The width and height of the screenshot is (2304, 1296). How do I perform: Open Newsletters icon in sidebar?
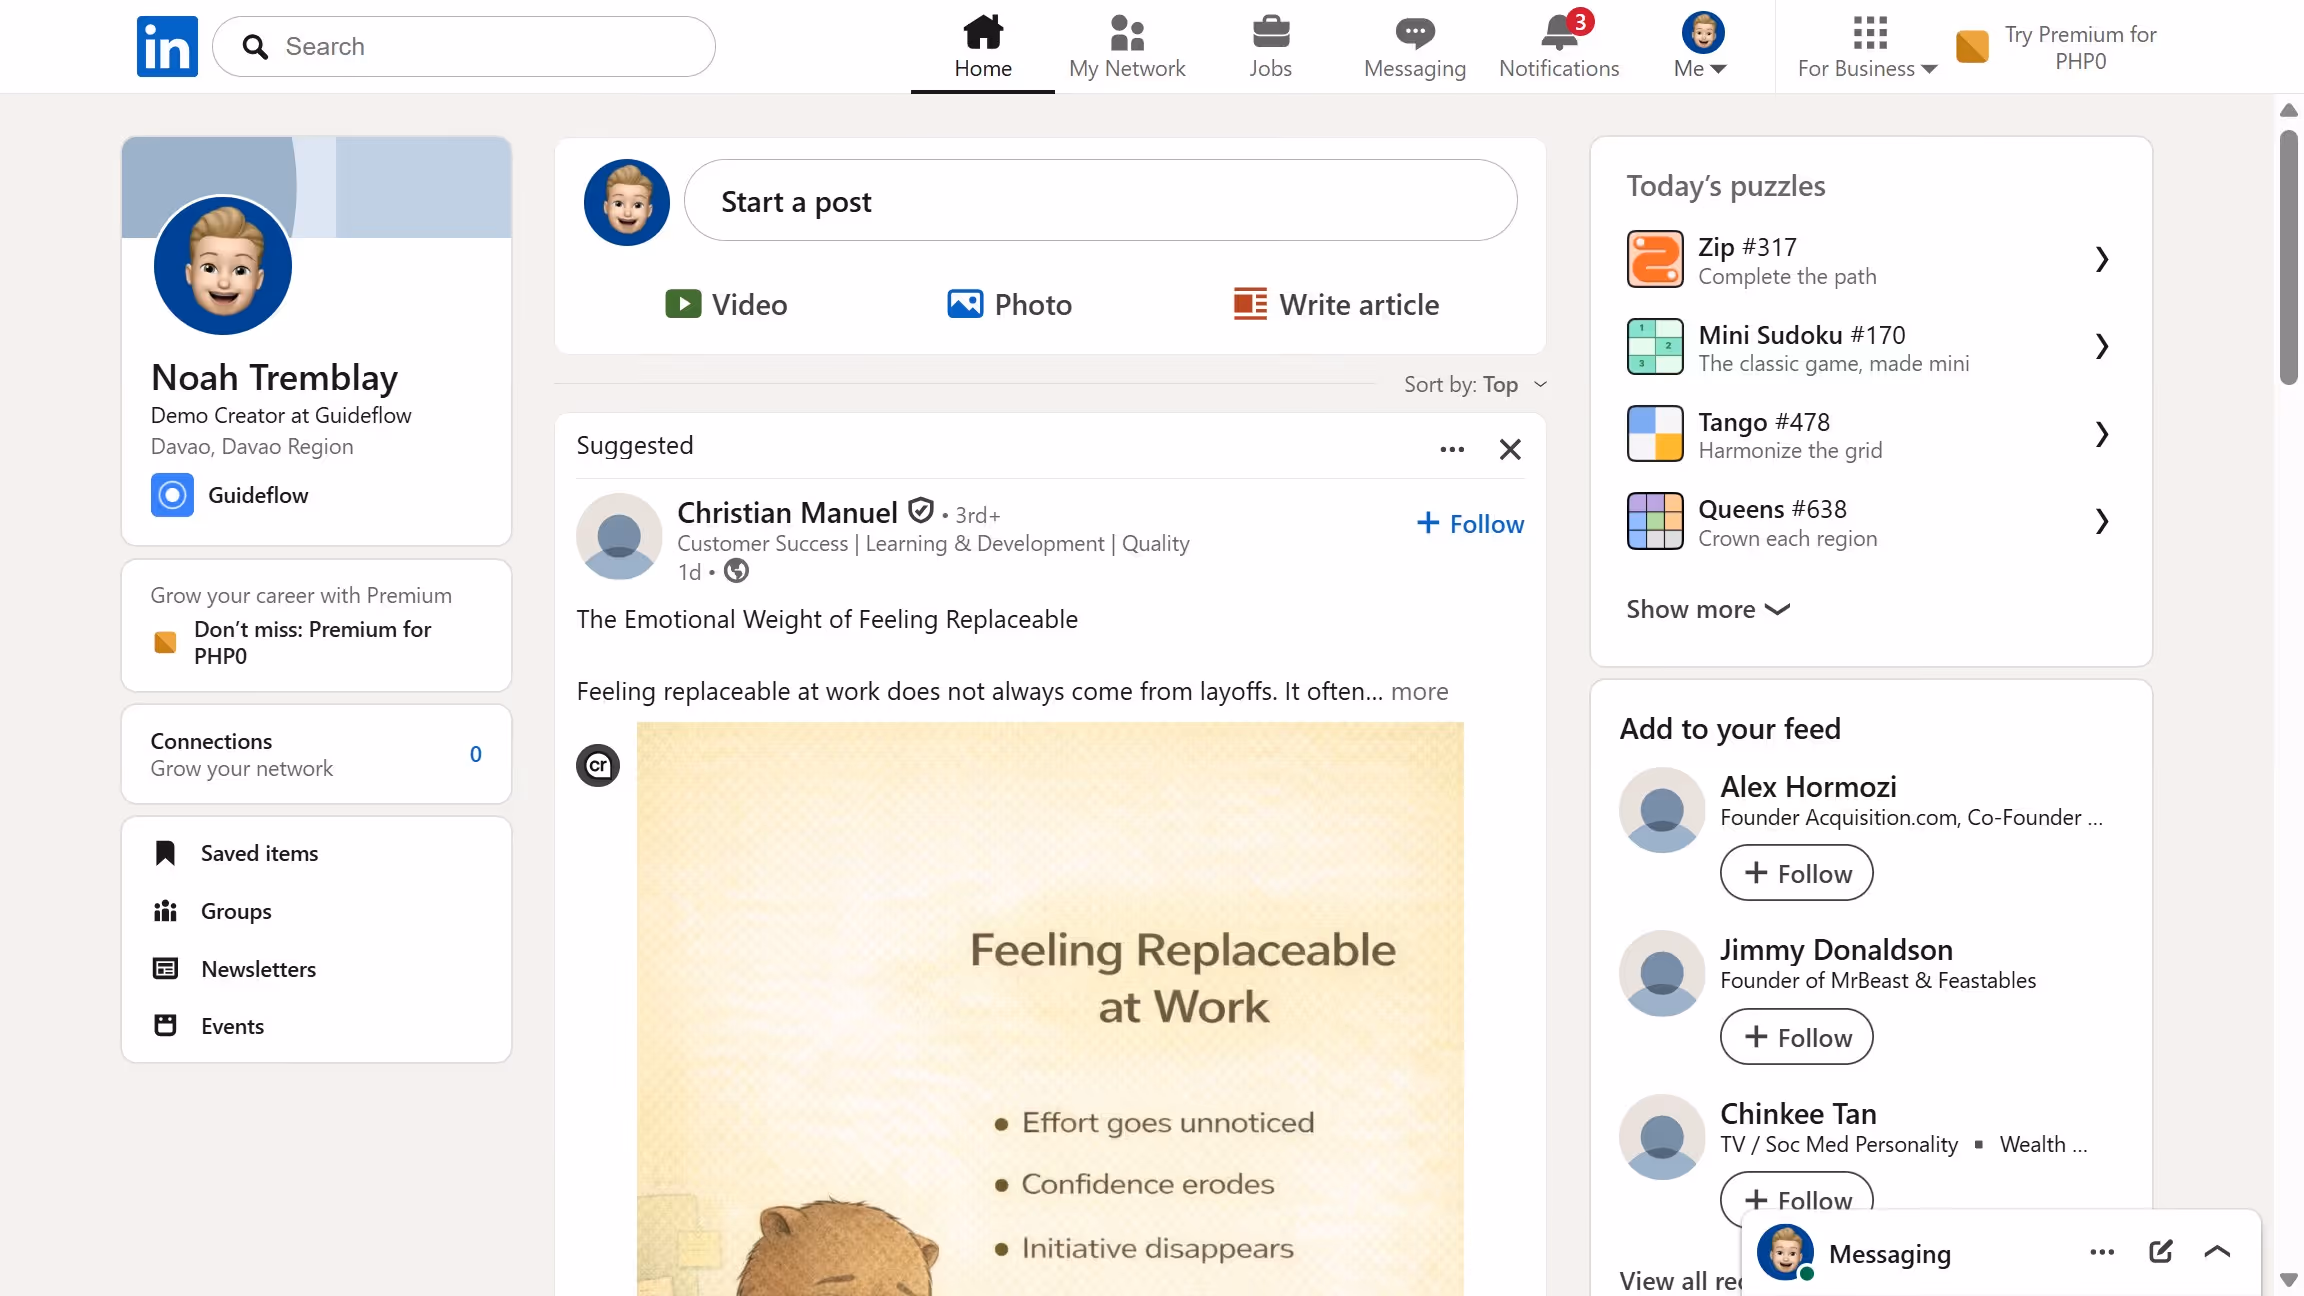coord(165,968)
